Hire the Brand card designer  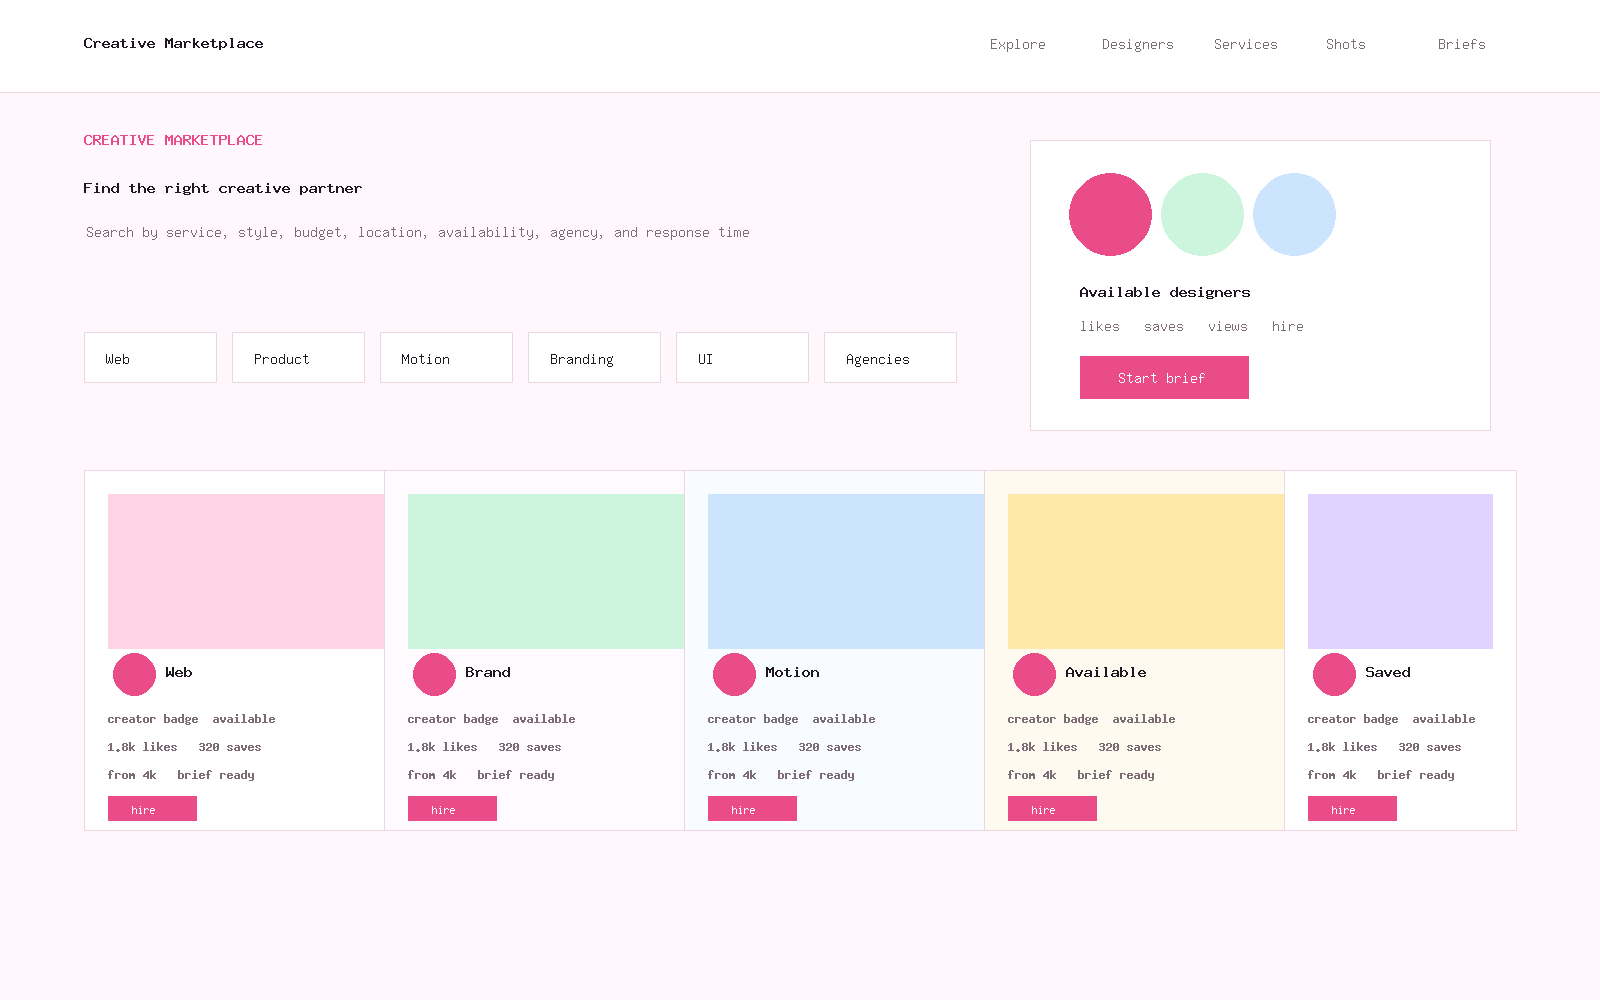point(452,808)
